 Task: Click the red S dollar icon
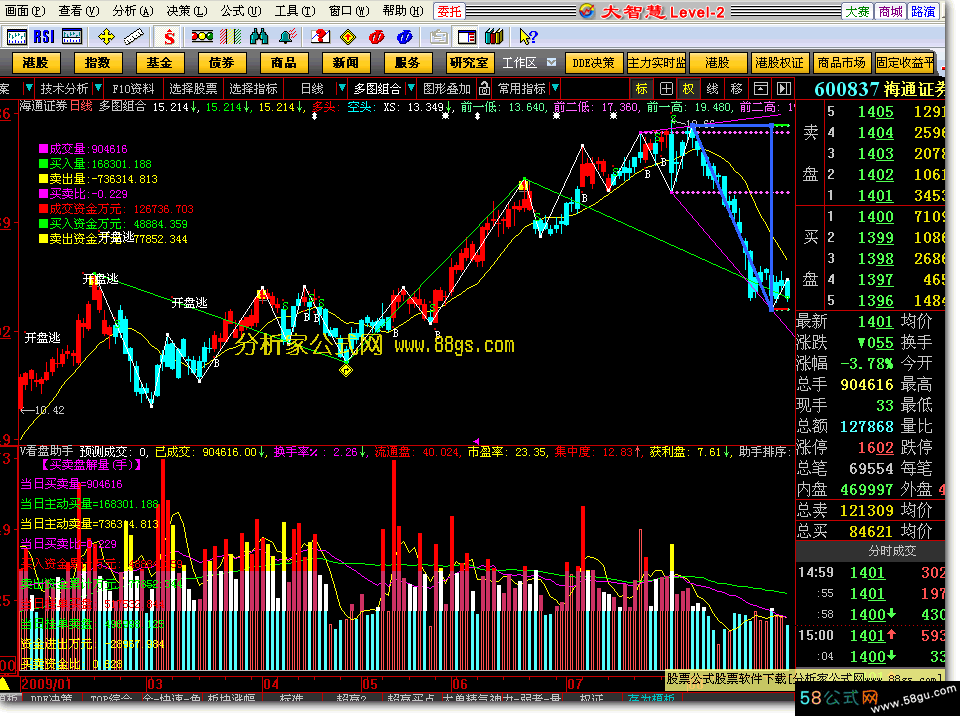click(x=169, y=37)
